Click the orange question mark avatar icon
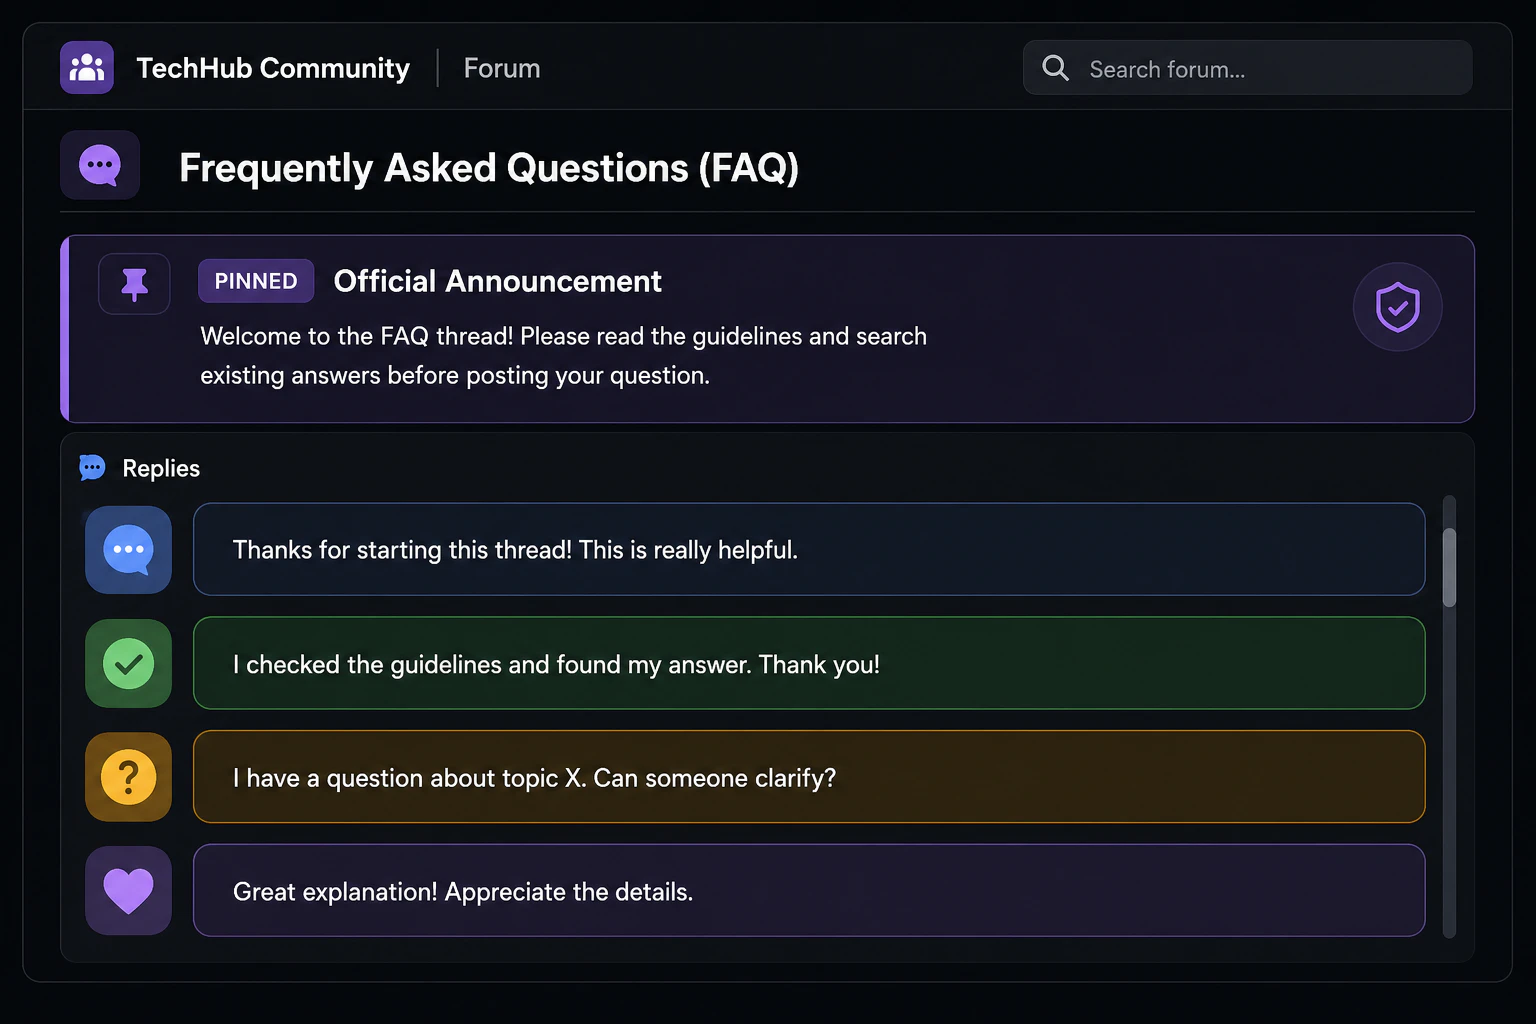Image resolution: width=1536 pixels, height=1024 pixels. pyautogui.click(x=128, y=777)
